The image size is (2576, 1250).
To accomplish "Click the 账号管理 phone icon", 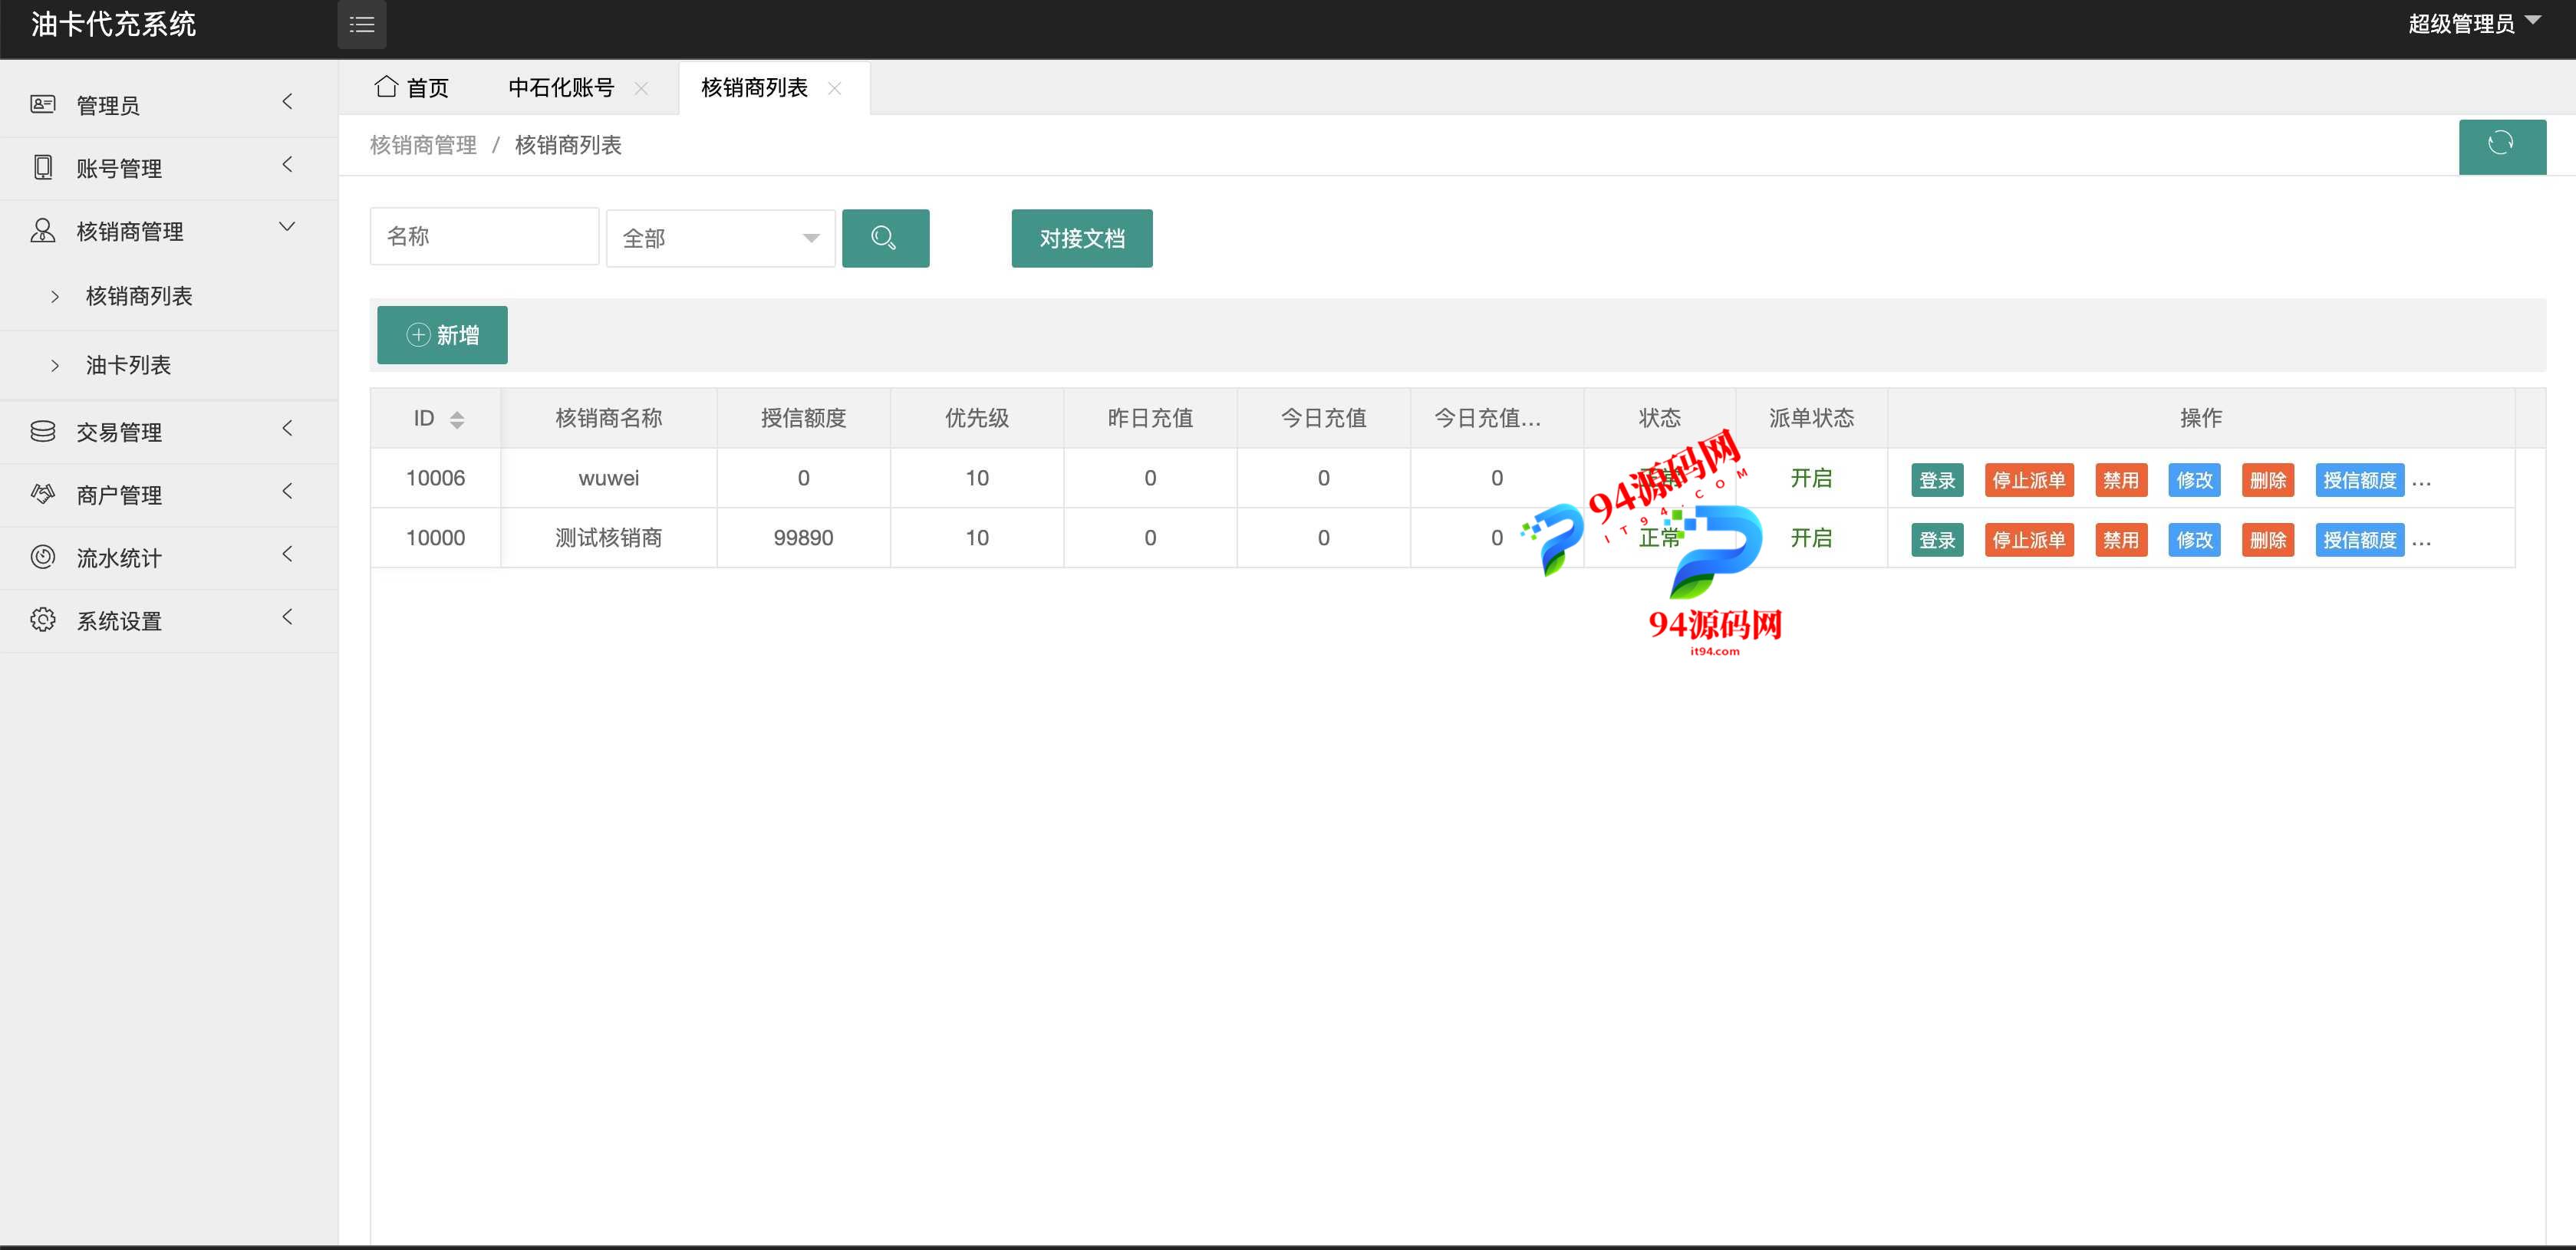I will point(43,167).
